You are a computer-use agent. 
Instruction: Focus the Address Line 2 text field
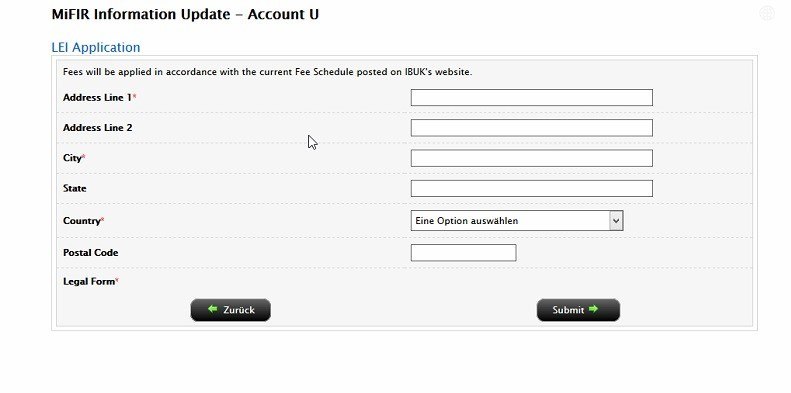[532, 128]
